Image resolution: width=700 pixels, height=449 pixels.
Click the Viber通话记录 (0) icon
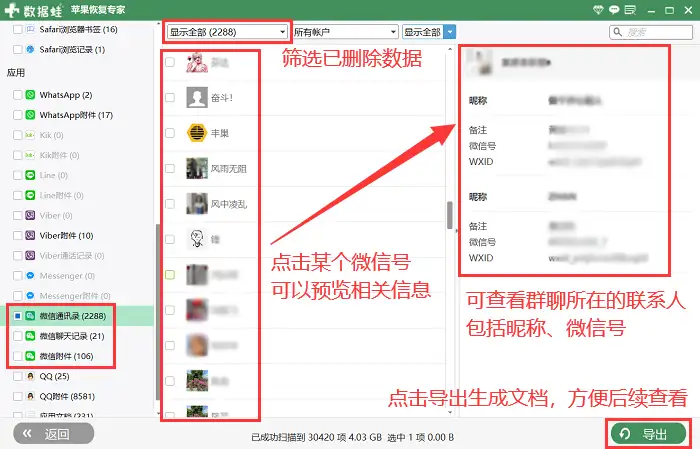coord(30,255)
